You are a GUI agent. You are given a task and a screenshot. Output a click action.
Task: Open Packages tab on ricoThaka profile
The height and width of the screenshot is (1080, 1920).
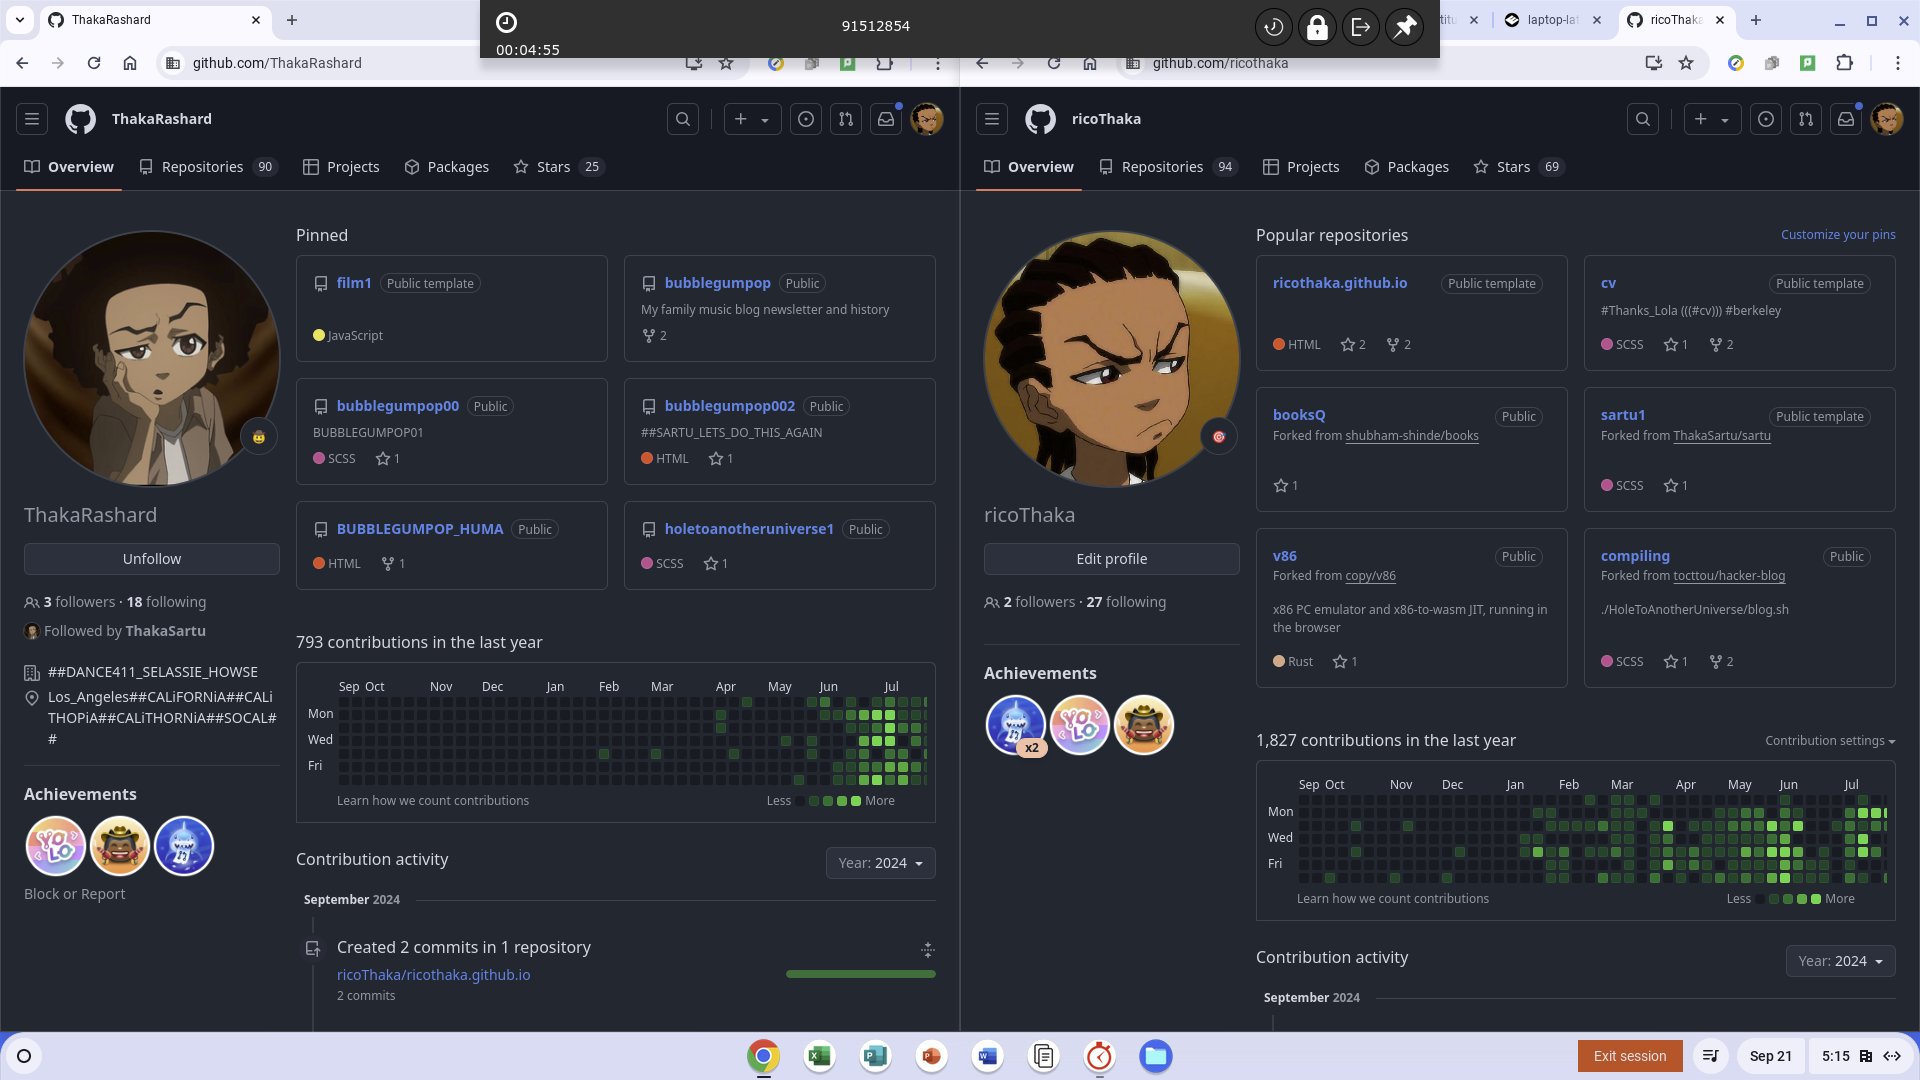[x=1407, y=167]
